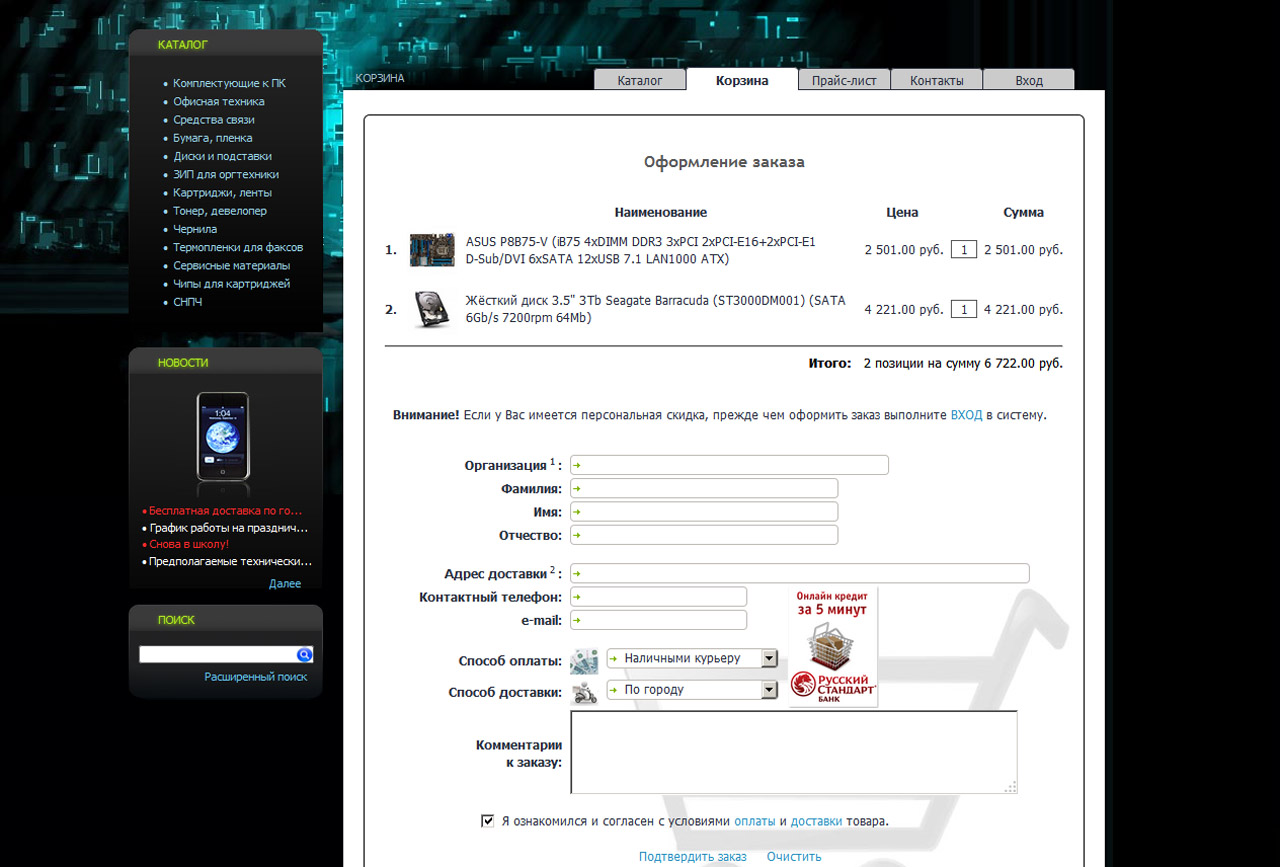Click the search magnifier icon
The width and height of the screenshot is (1280, 867).
305,655
